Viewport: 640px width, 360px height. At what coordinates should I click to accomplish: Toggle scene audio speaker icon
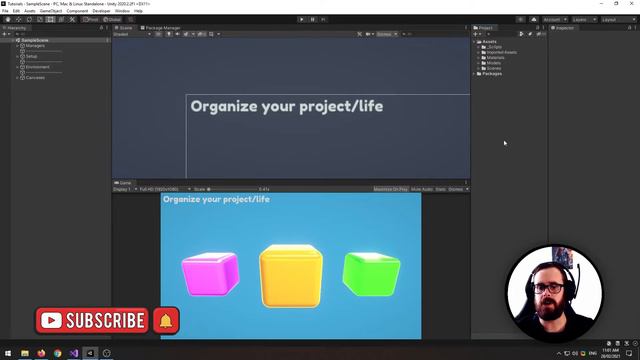click(177, 34)
